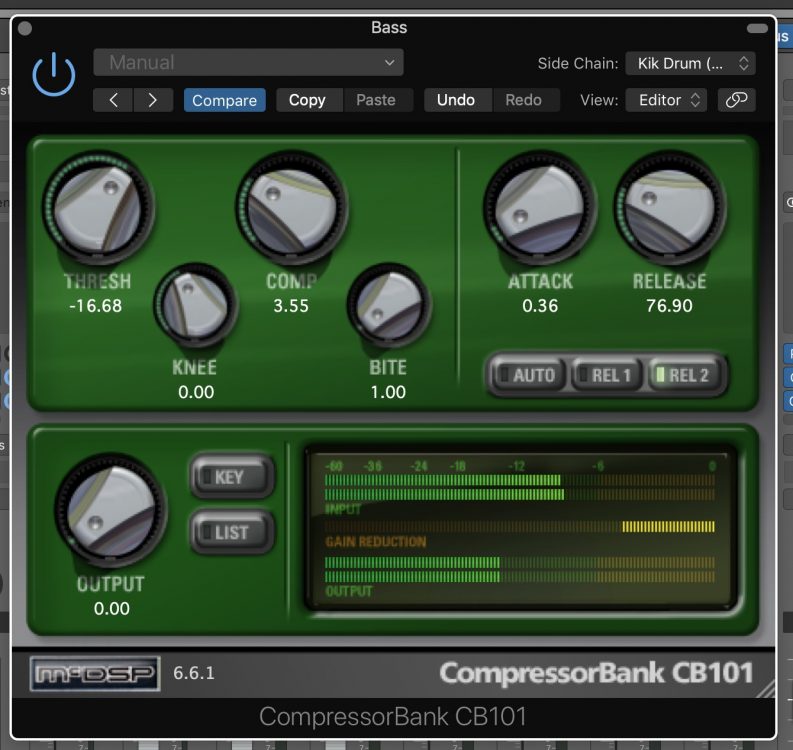Click the Copy settings button
The height and width of the screenshot is (750, 793).
[307, 100]
